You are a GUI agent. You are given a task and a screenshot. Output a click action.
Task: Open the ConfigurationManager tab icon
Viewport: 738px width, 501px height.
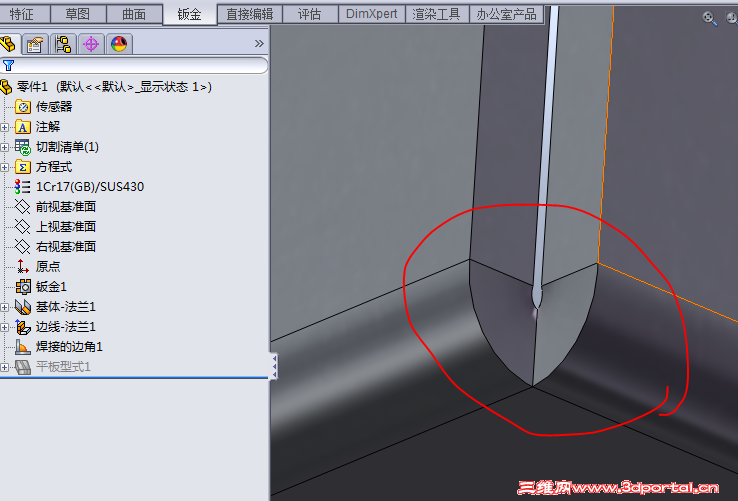pos(63,44)
